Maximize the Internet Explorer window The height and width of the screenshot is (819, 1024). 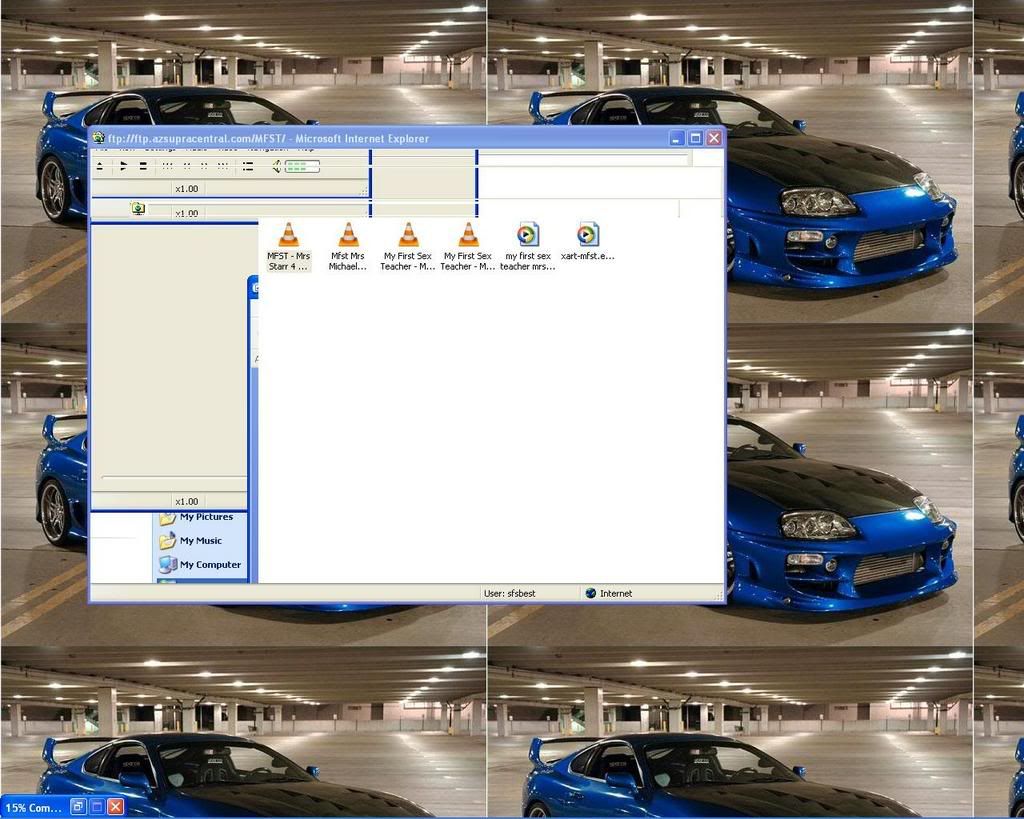click(x=696, y=138)
